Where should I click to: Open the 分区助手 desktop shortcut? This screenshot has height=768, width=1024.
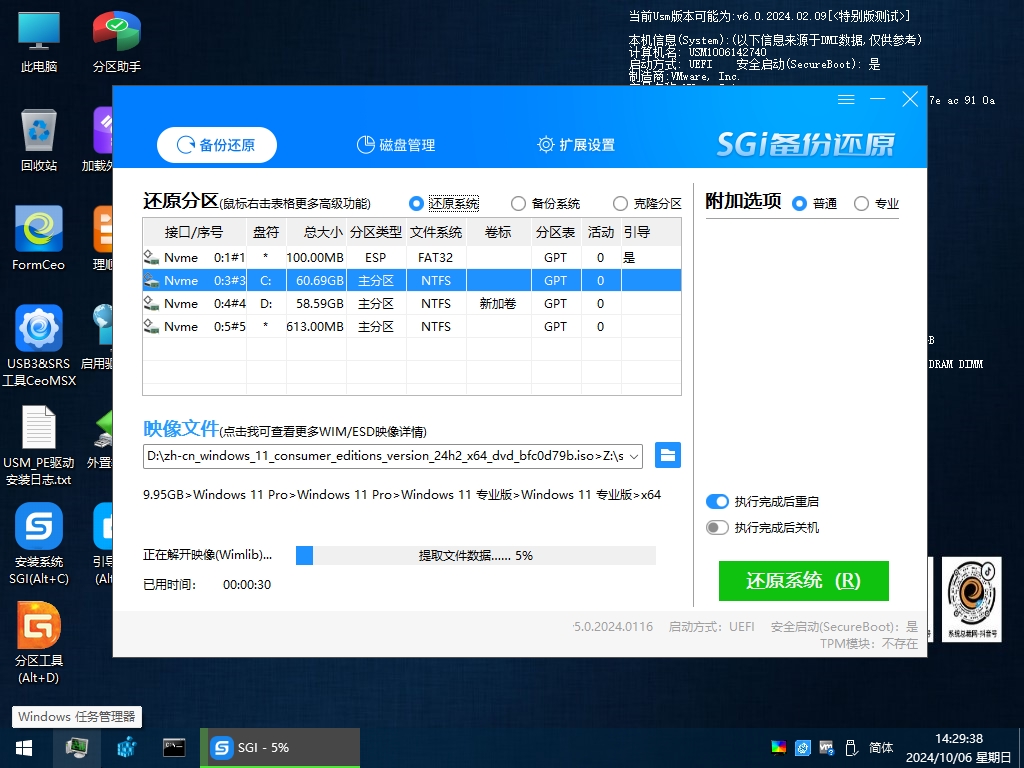pos(116,40)
